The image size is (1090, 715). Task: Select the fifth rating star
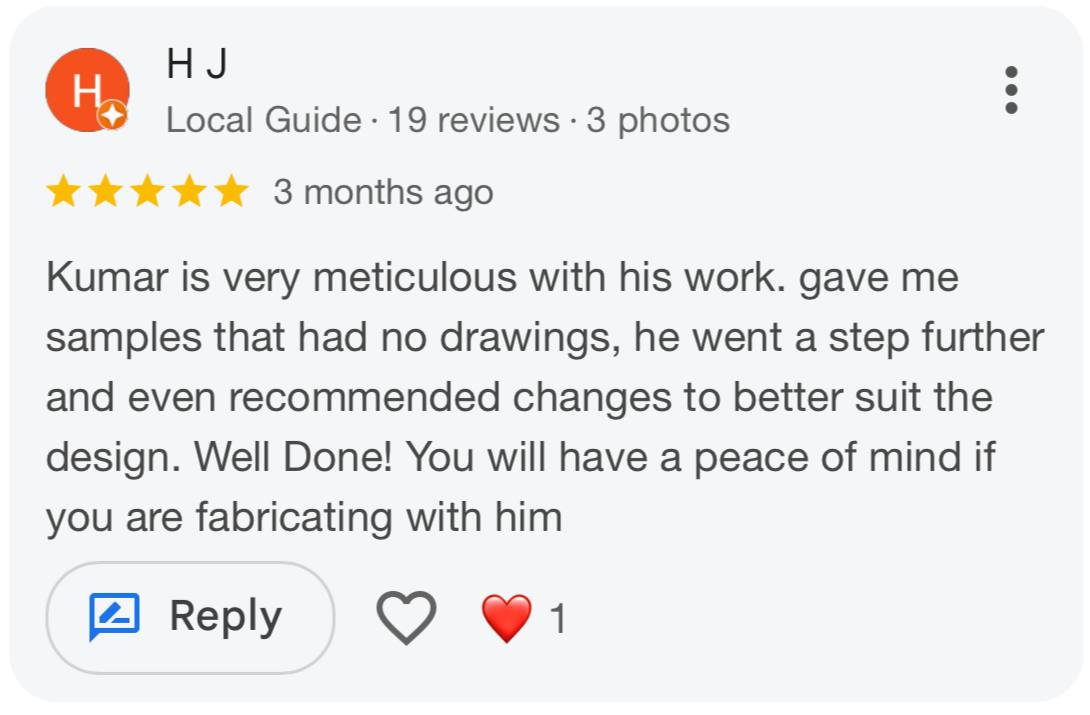pos(232,191)
